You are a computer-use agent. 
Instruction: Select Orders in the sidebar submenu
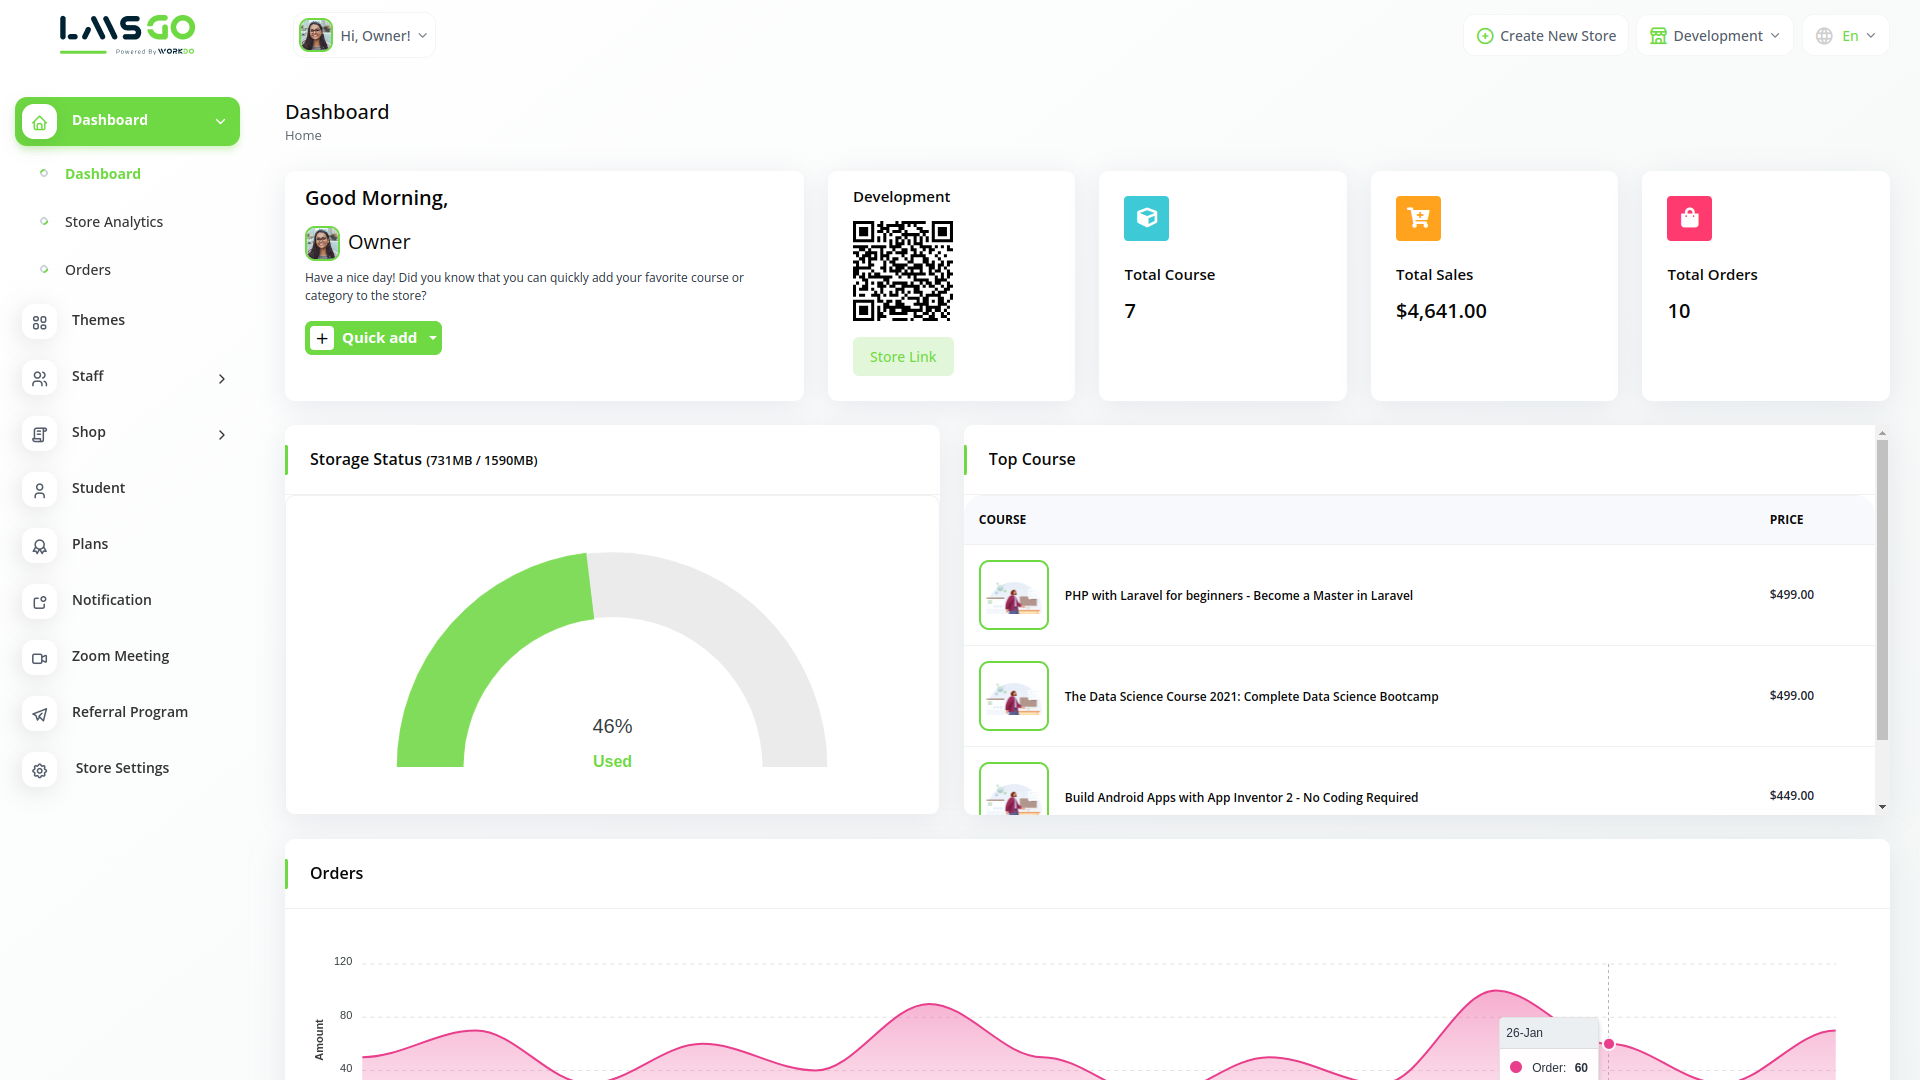(88, 270)
